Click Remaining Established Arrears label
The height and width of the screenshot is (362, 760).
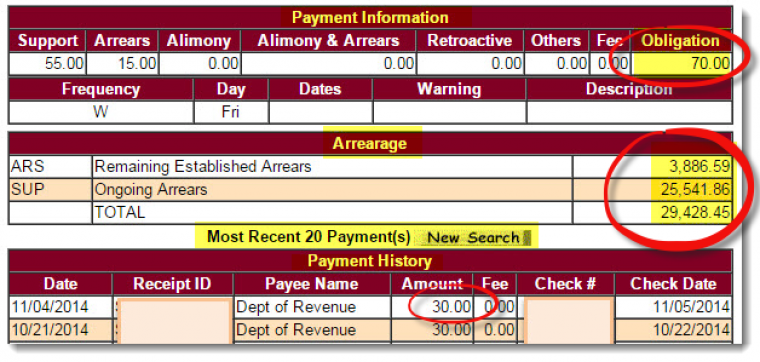pos(203,167)
